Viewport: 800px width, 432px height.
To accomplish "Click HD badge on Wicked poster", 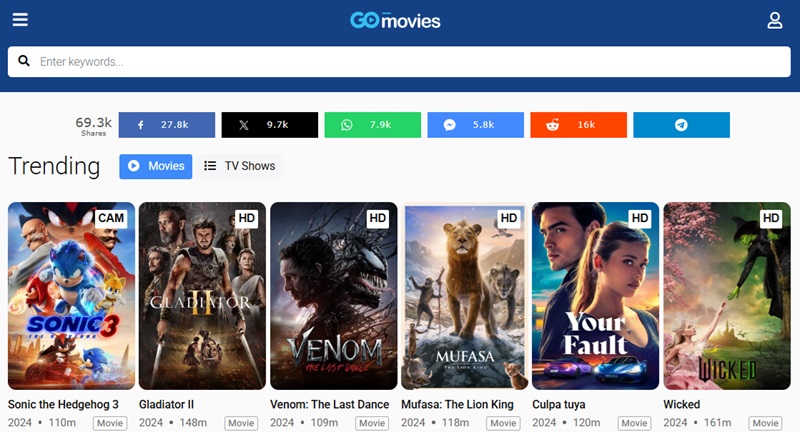I will [771, 218].
